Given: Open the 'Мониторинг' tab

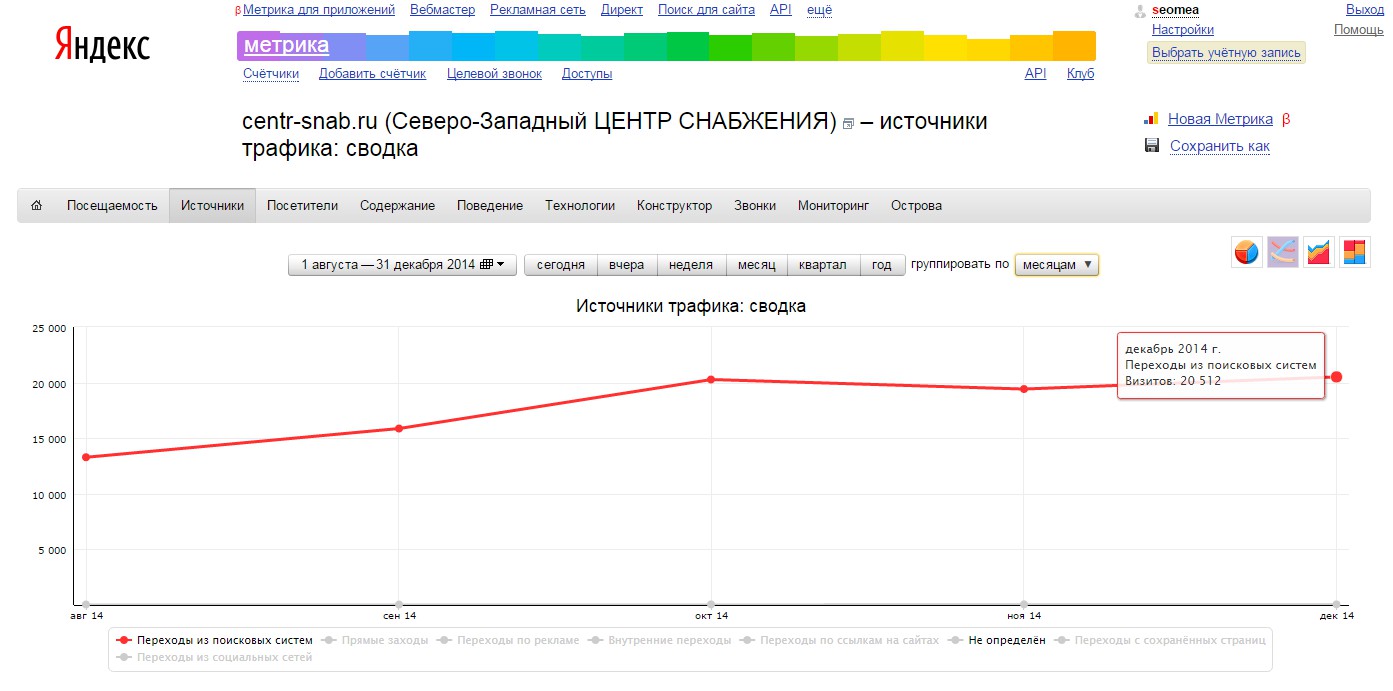Looking at the screenshot, I should (833, 206).
